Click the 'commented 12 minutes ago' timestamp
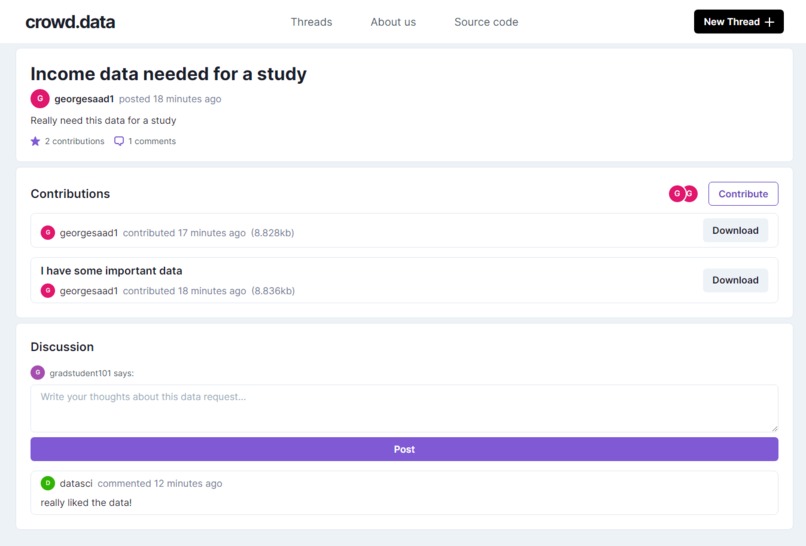The width and height of the screenshot is (806, 546). pyautogui.click(x=160, y=484)
